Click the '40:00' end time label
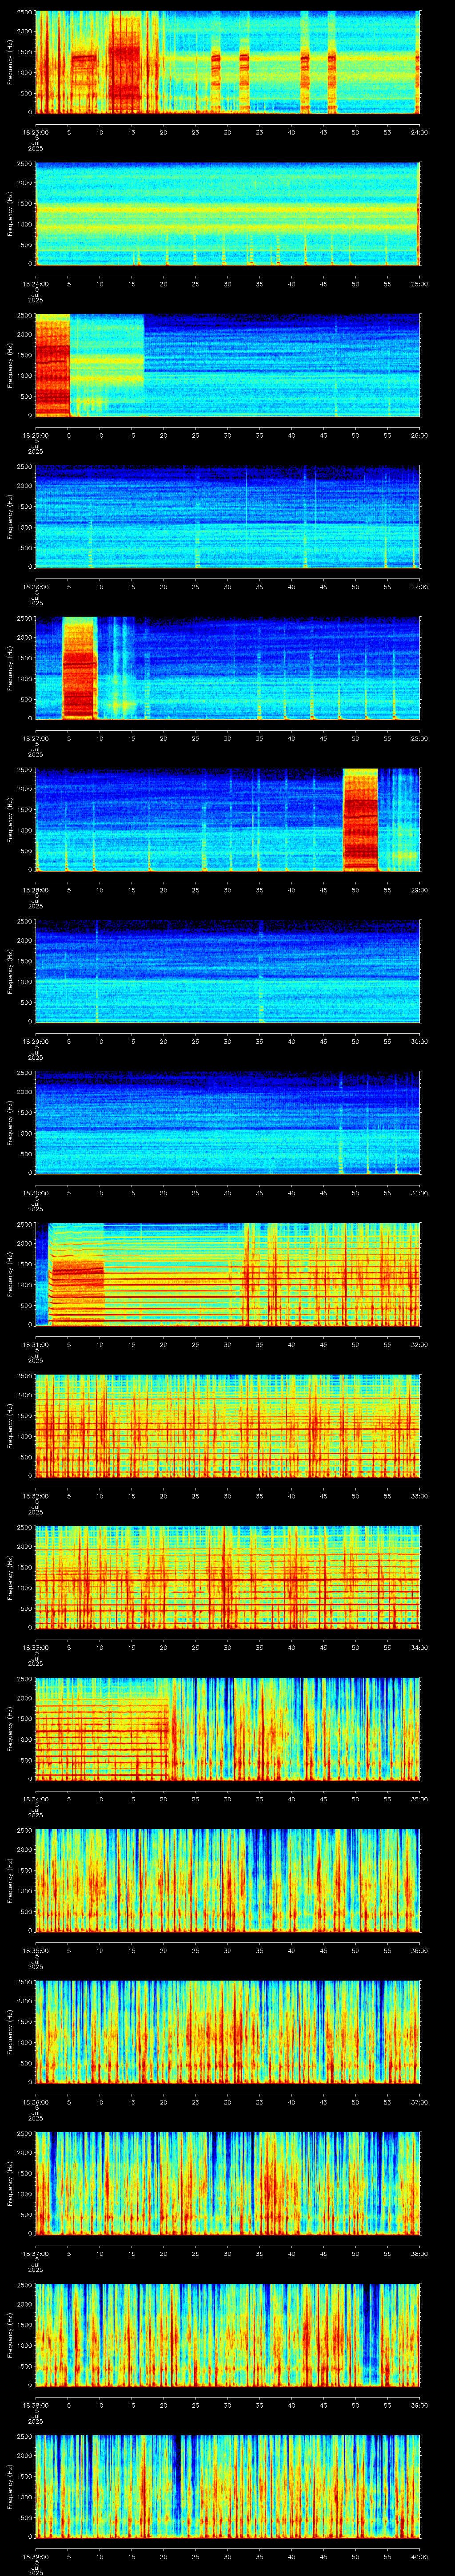 click(x=420, y=2556)
